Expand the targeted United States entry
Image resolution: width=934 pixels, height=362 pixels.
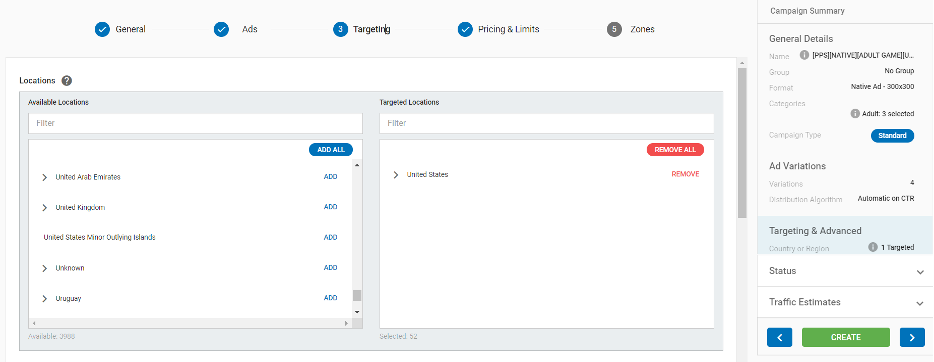(396, 175)
